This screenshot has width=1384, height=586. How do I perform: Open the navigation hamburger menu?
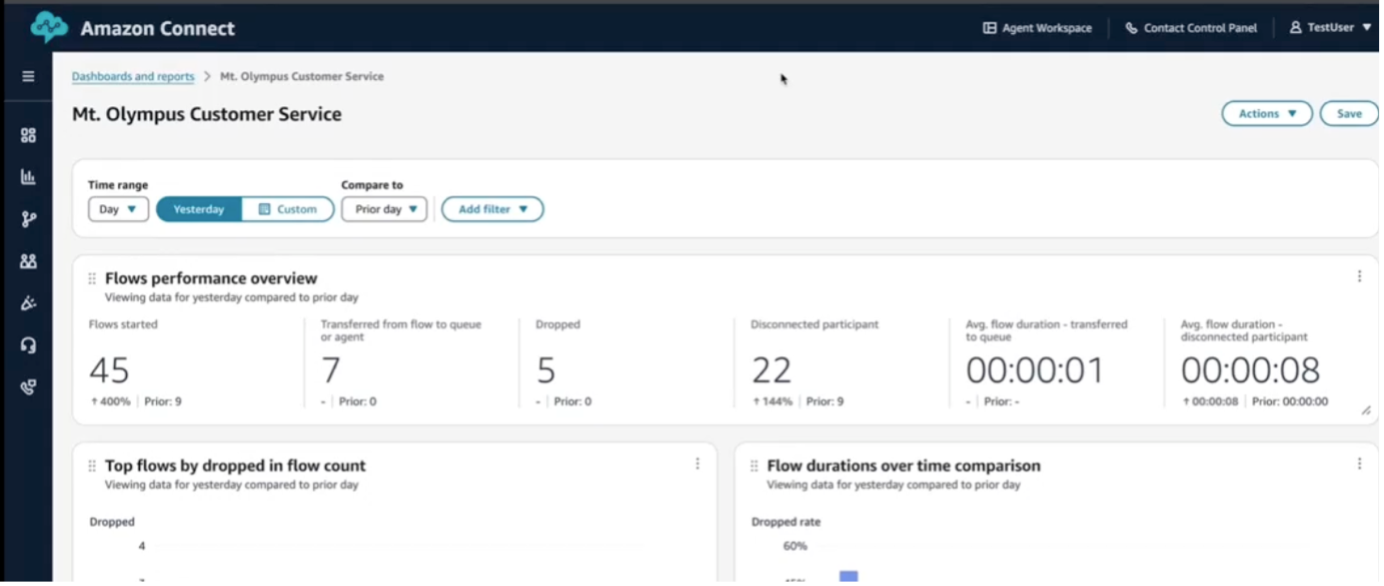point(27,75)
